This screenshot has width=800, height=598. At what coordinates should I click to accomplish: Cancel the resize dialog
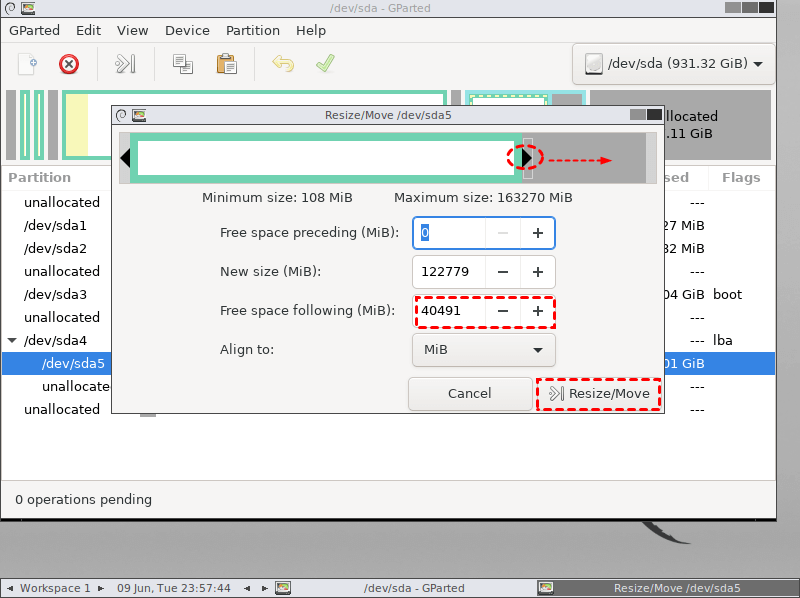pos(469,393)
